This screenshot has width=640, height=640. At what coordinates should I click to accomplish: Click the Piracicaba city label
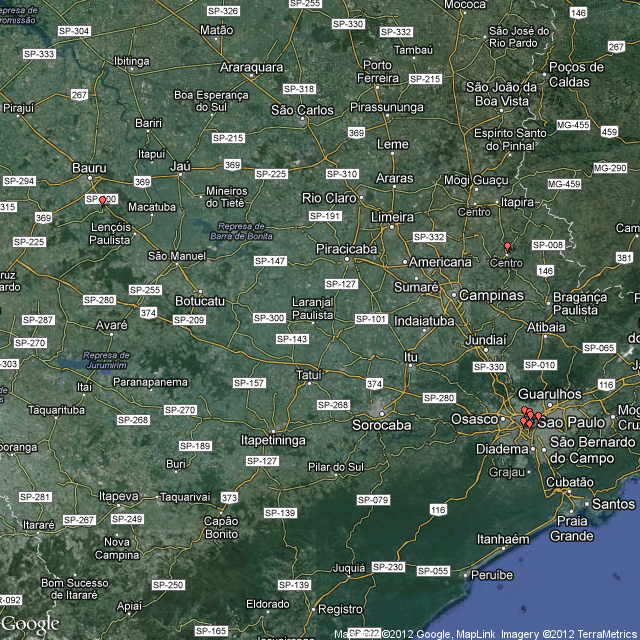346,247
